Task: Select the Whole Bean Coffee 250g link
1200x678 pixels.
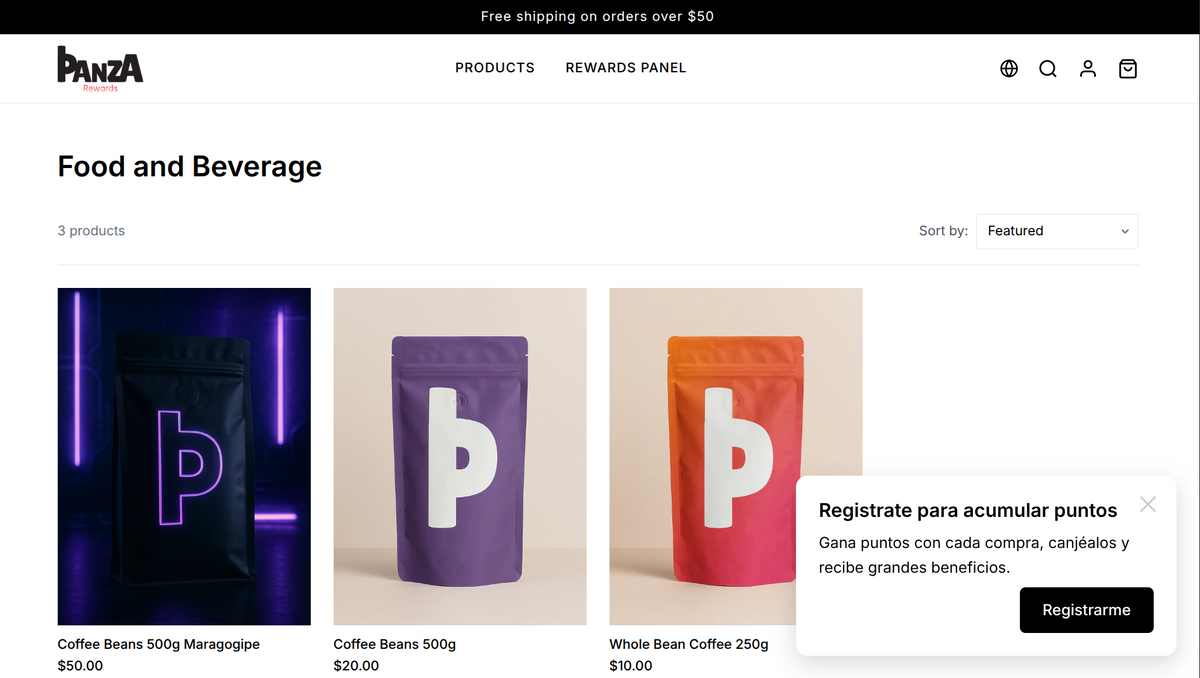Action: coord(689,644)
